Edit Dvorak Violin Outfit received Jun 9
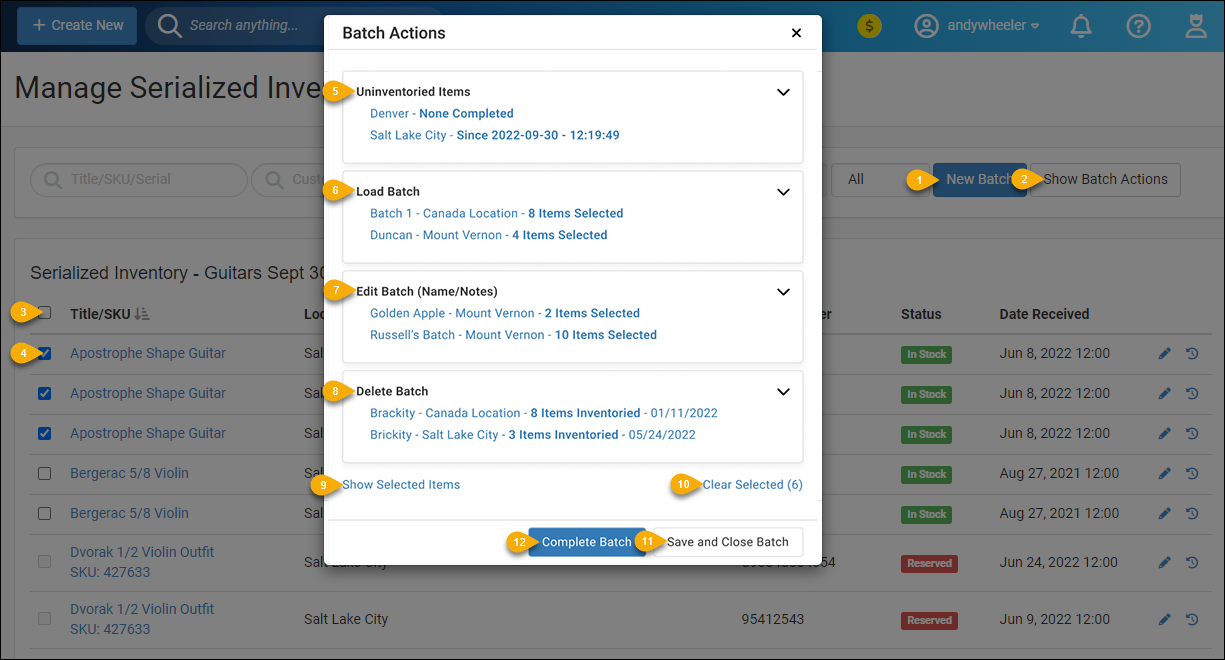This screenshot has height=660, width=1225. pyautogui.click(x=1164, y=620)
